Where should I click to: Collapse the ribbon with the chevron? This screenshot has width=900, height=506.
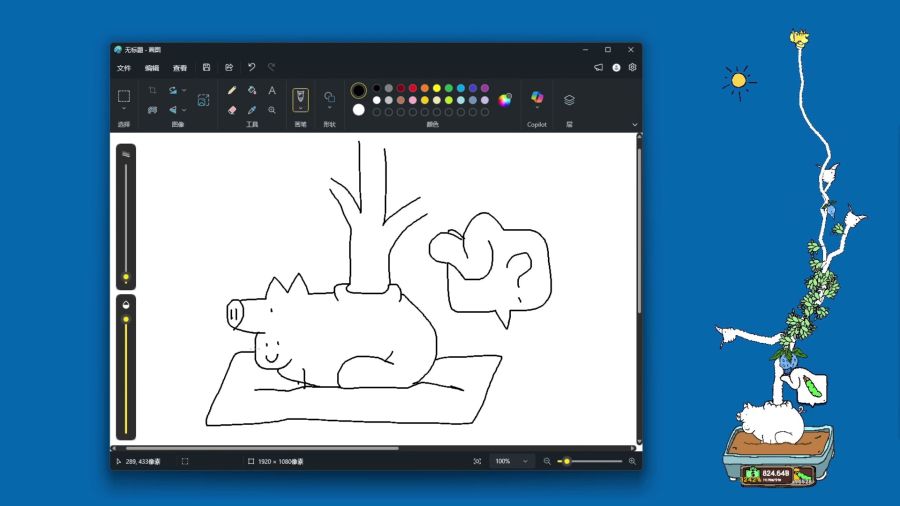[x=634, y=125]
